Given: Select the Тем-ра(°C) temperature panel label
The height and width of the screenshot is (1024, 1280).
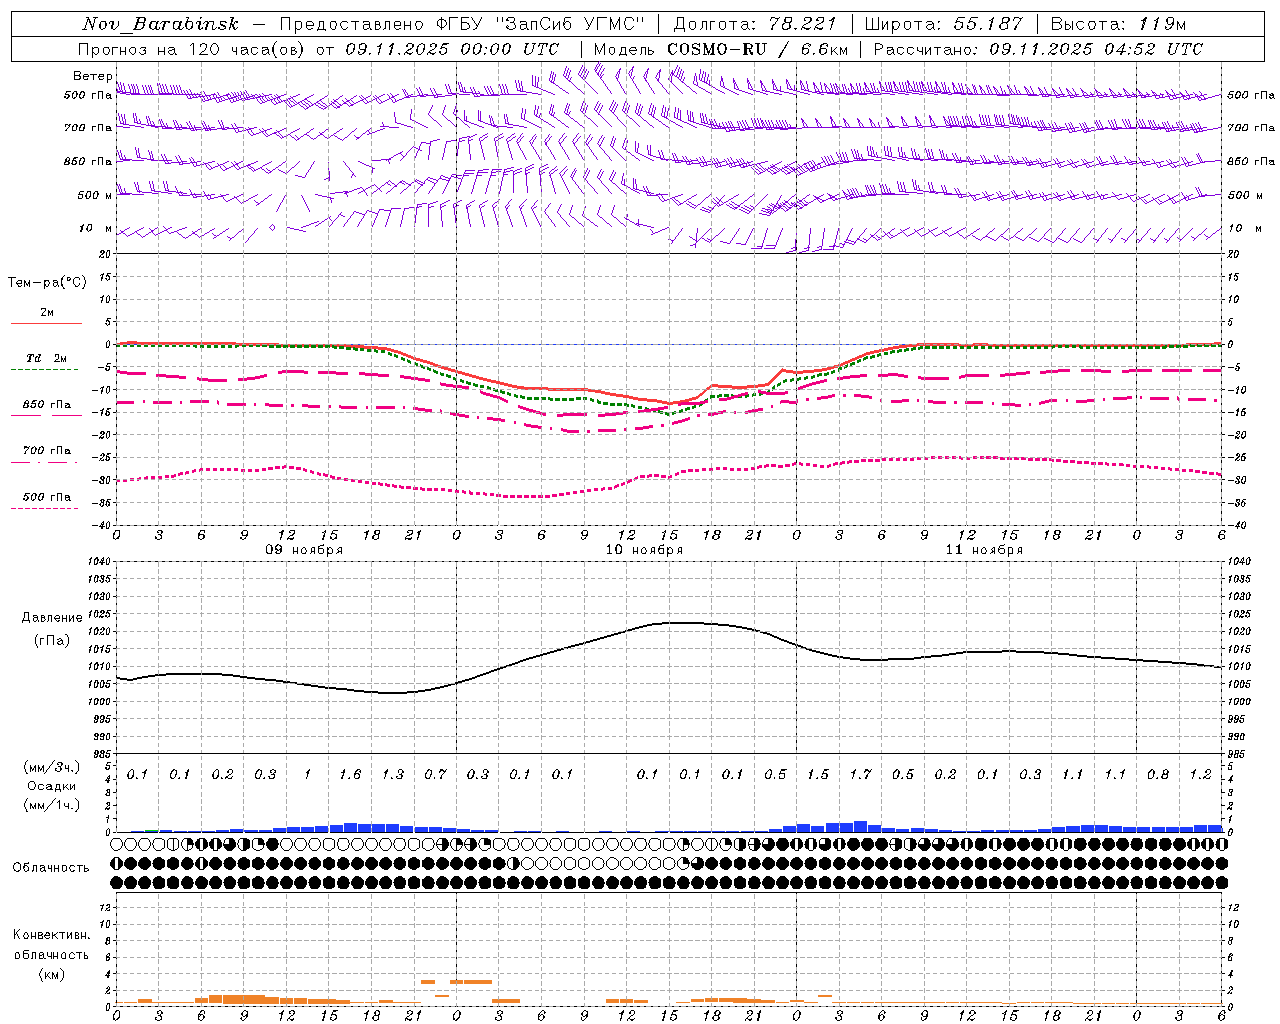Looking at the screenshot, I should tap(47, 283).
